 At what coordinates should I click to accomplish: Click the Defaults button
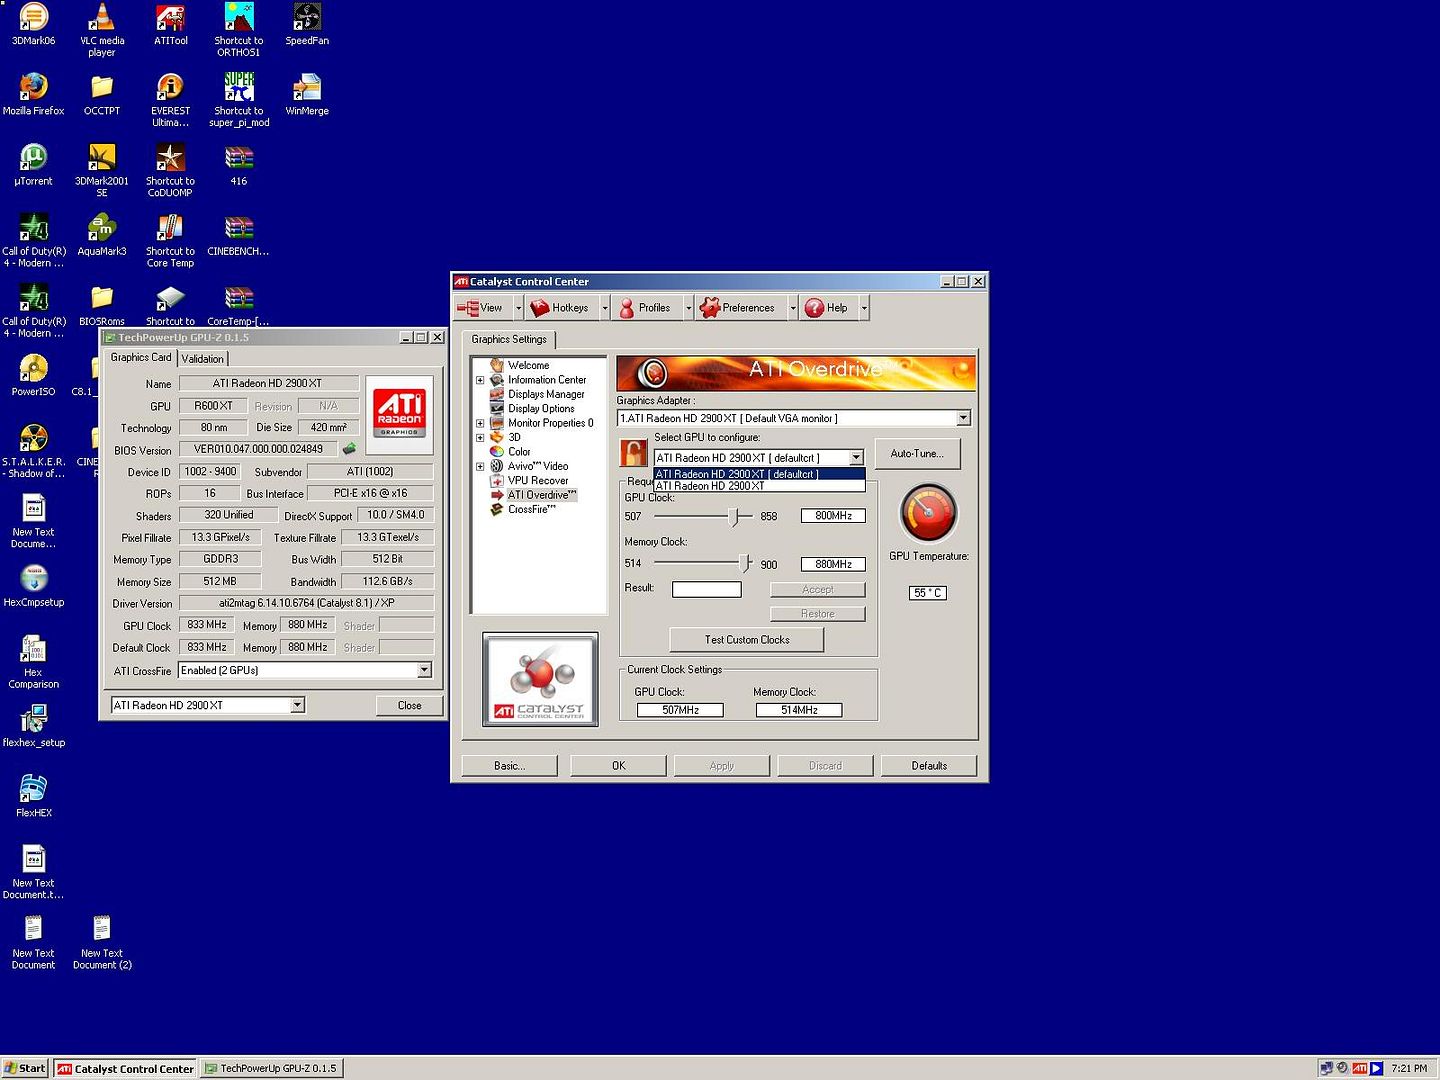pos(929,766)
